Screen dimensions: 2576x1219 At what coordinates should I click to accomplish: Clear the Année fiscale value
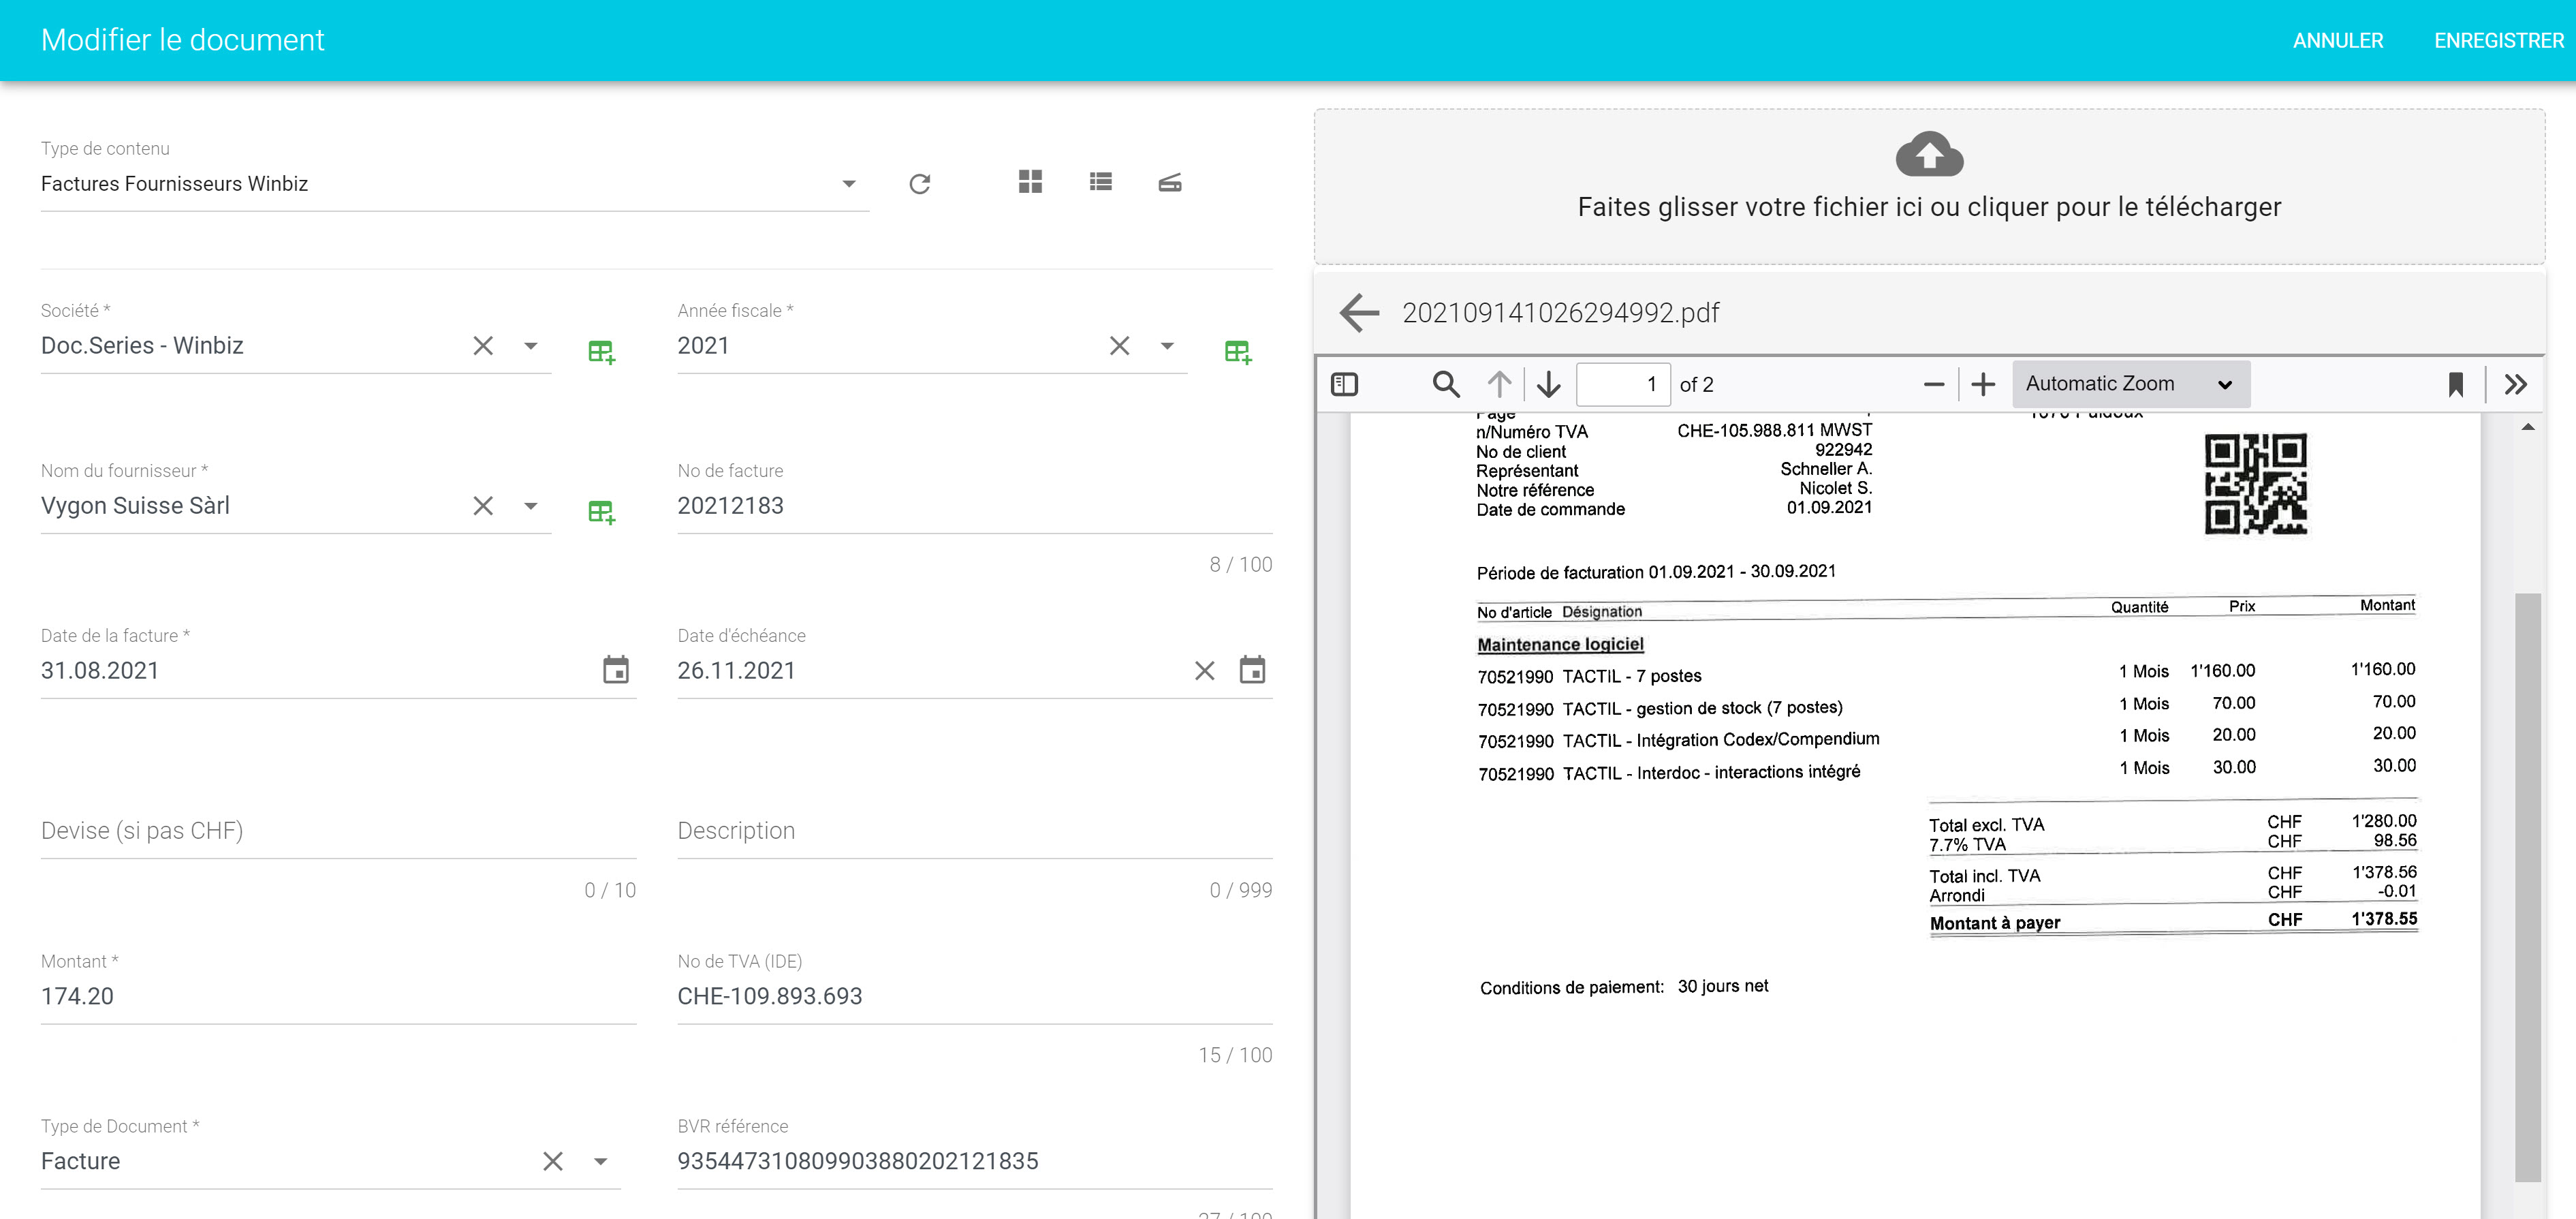pyautogui.click(x=1119, y=346)
